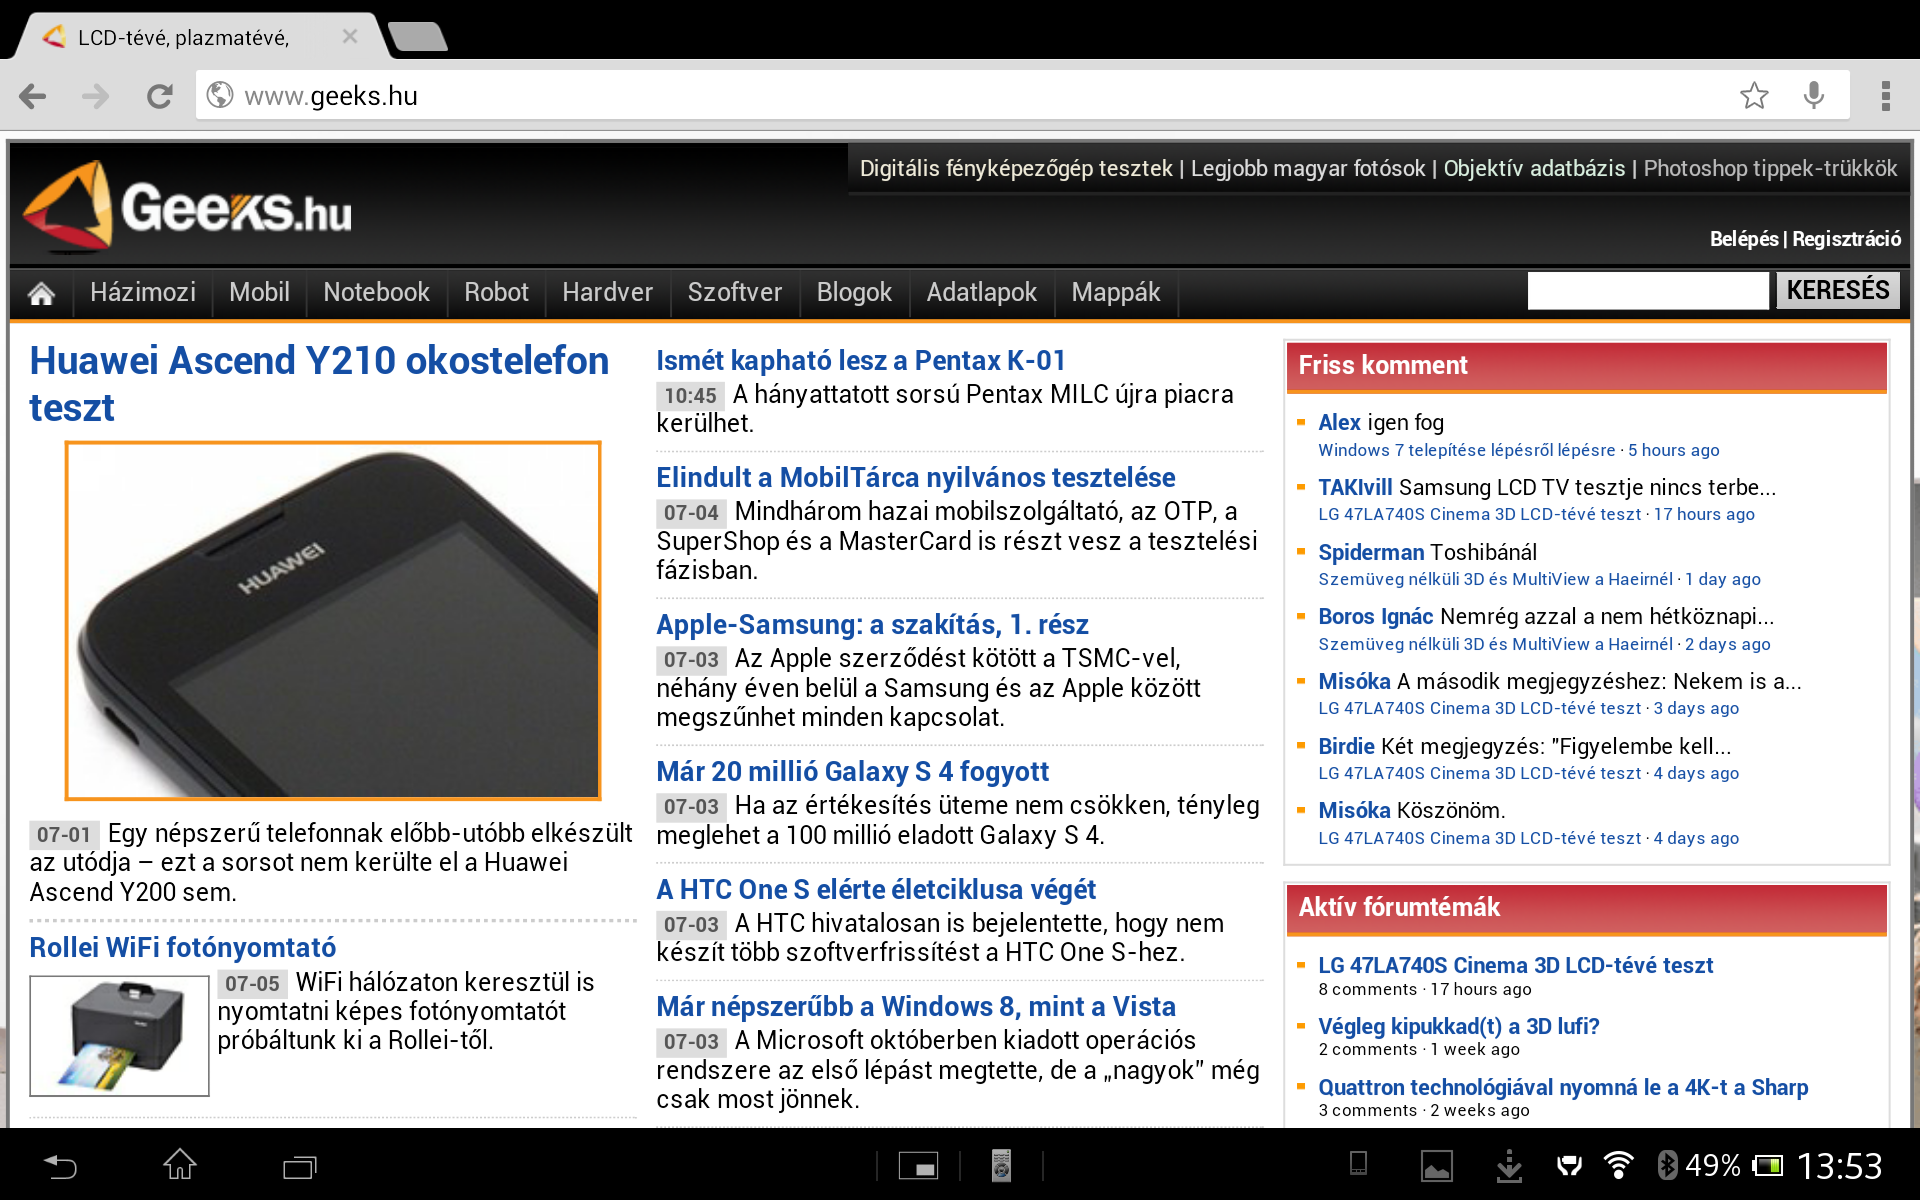The height and width of the screenshot is (1200, 1920).
Task: Click the site home icon in navbar
Action: point(41,293)
